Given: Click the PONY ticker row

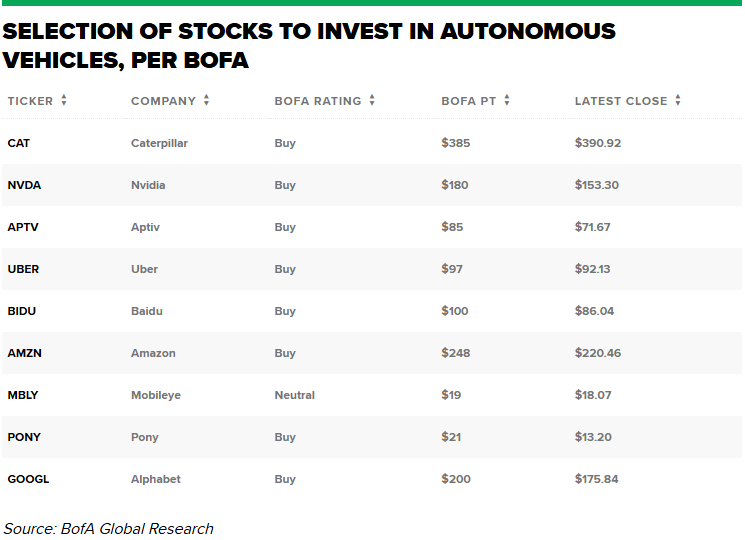Looking at the screenshot, I should tap(24, 437).
